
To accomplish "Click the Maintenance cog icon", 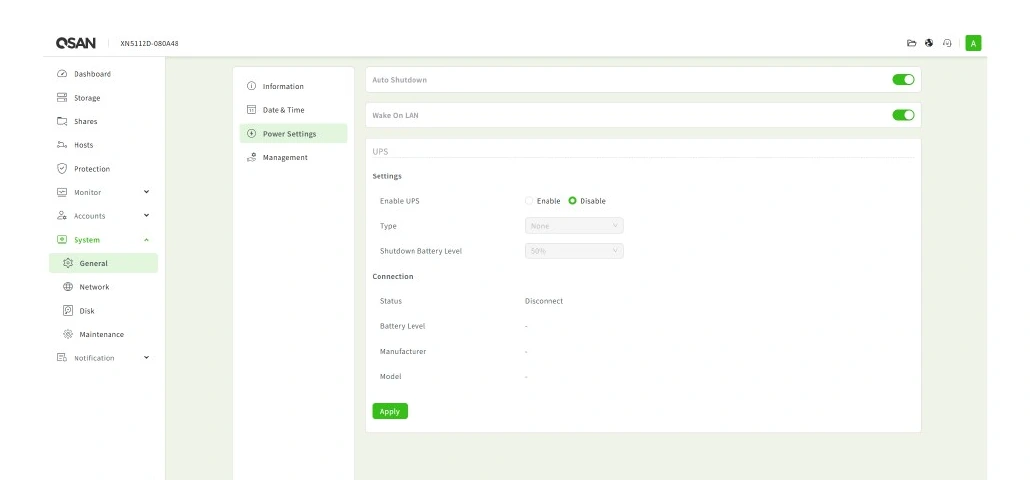I will point(68,334).
